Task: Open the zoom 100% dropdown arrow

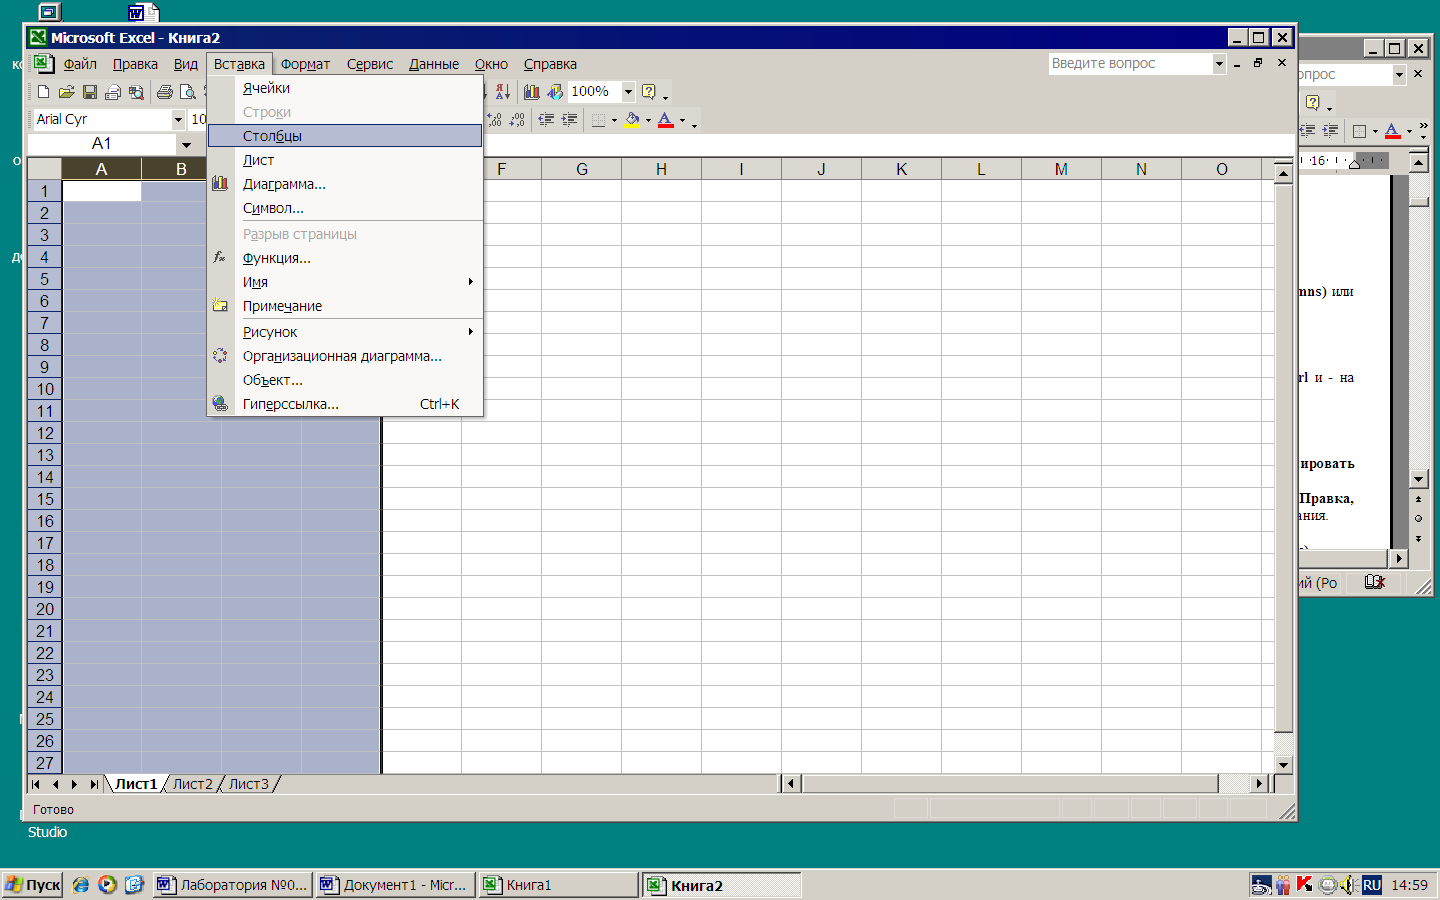Action: [x=628, y=91]
